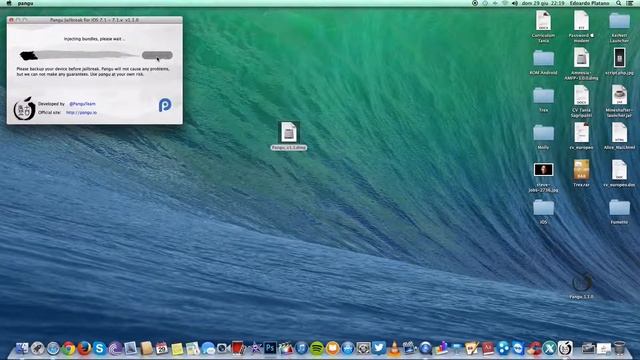Open Stickies notes from the Dock
This screenshot has height=360, width=640.
click(x=177, y=349)
